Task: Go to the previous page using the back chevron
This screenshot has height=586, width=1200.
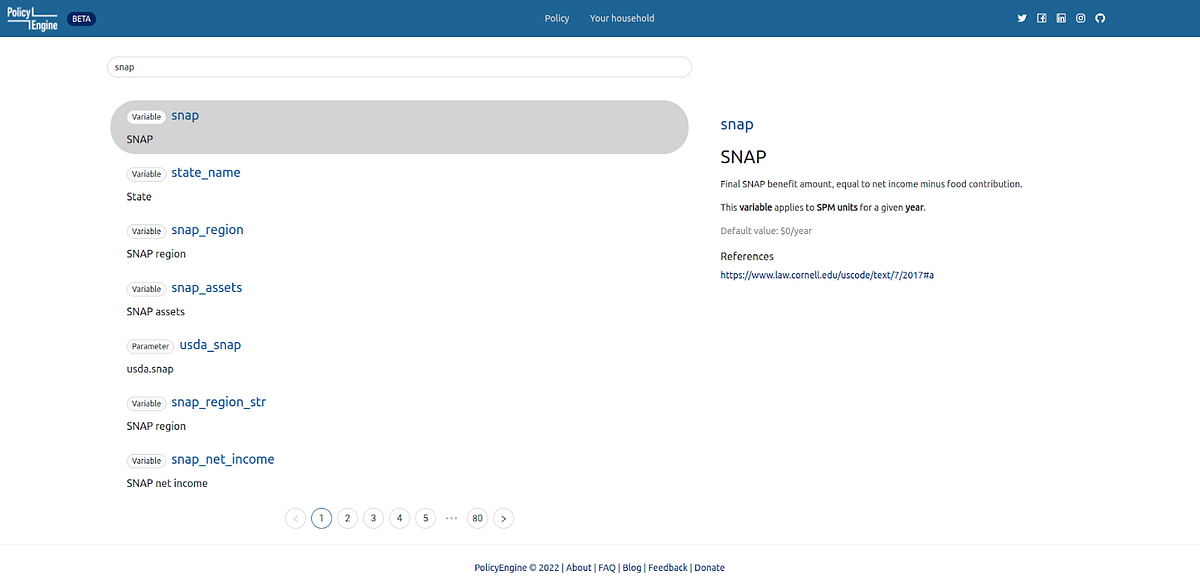Action: [x=295, y=518]
